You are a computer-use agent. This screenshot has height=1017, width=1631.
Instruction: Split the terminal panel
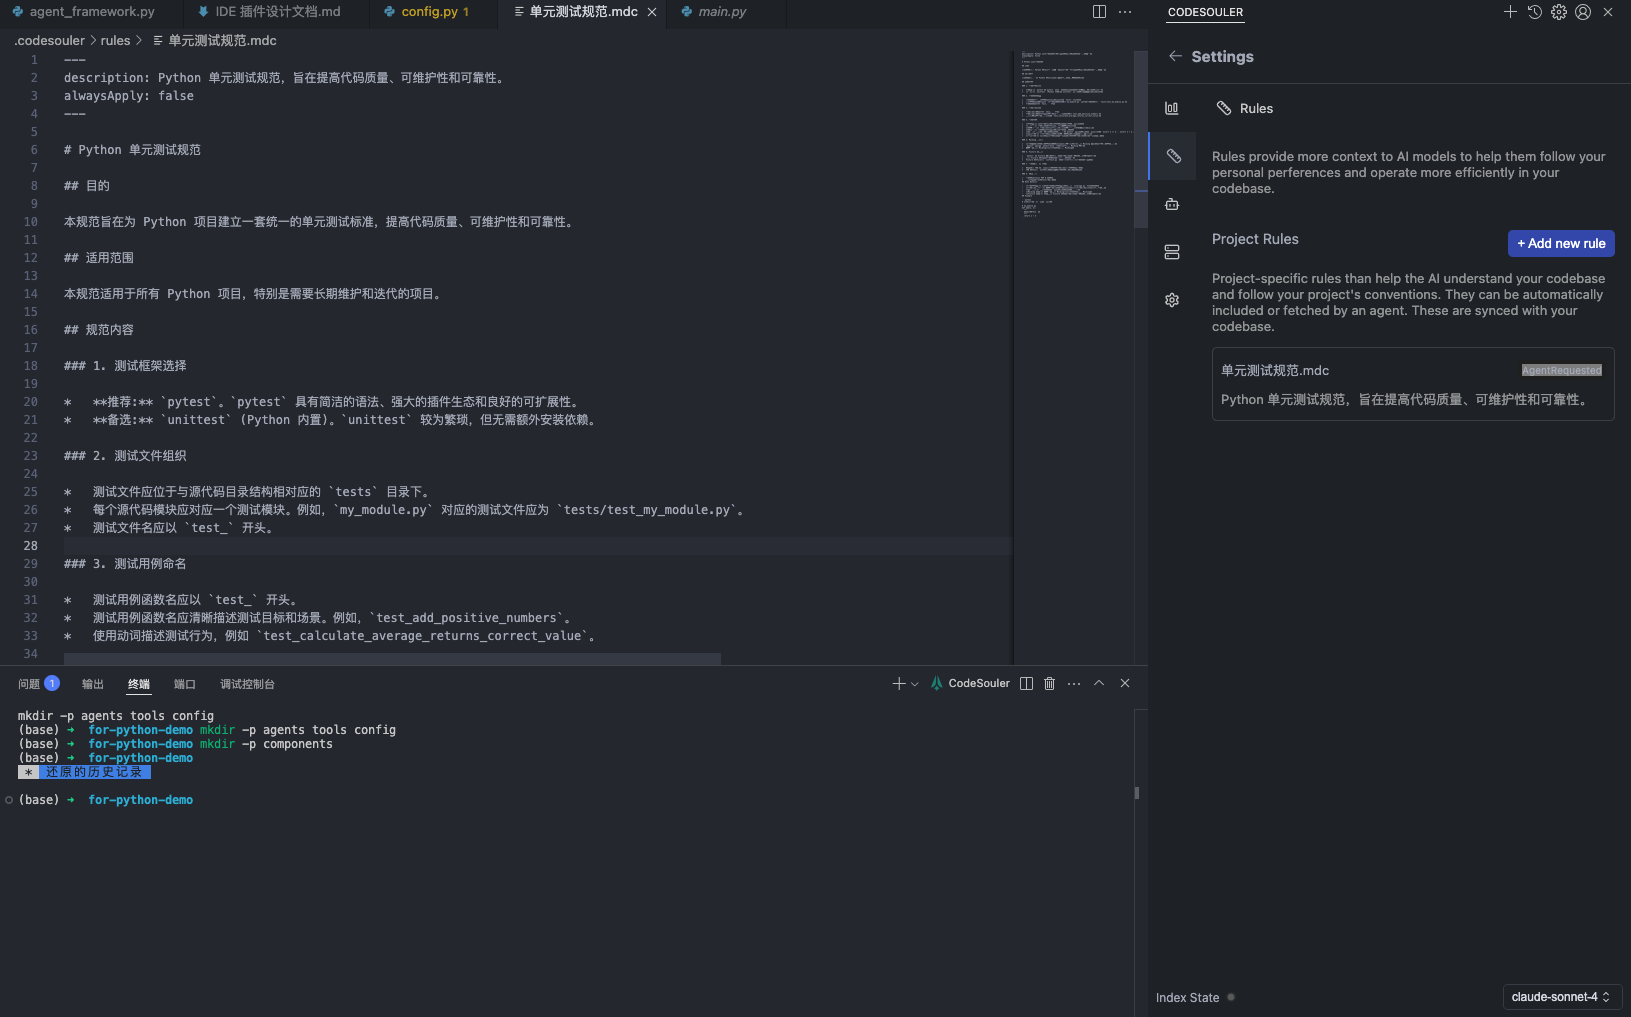pyautogui.click(x=1026, y=683)
